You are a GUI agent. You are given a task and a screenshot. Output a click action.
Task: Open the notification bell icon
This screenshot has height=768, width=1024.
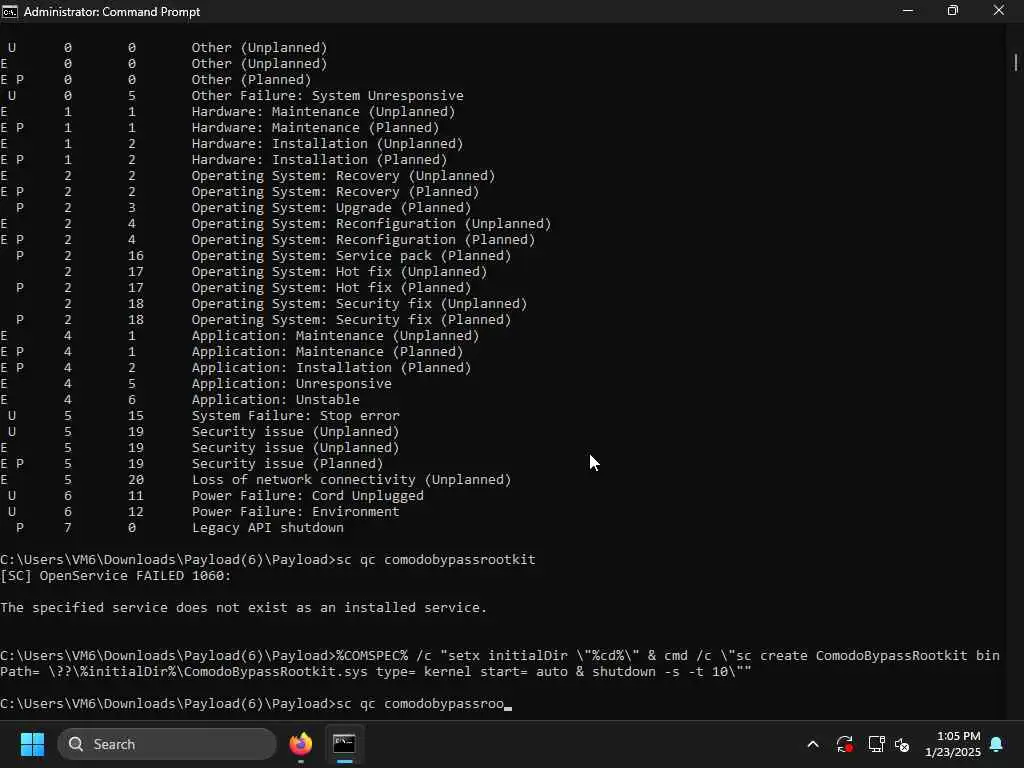(x=997, y=744)
